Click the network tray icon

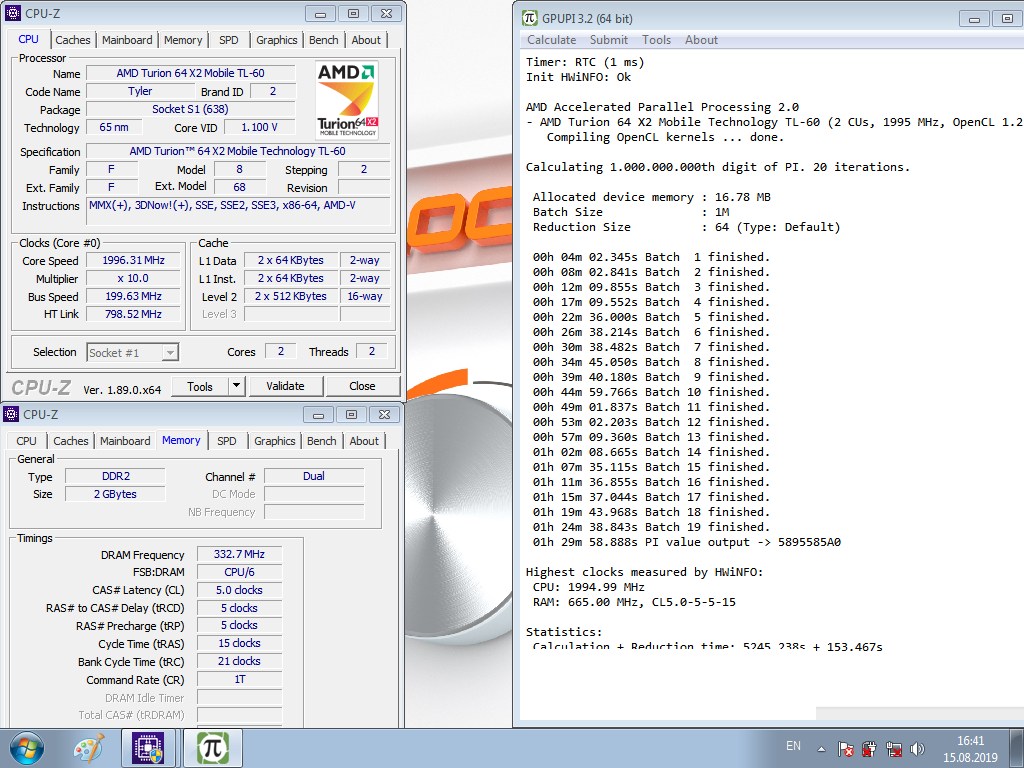893,749
